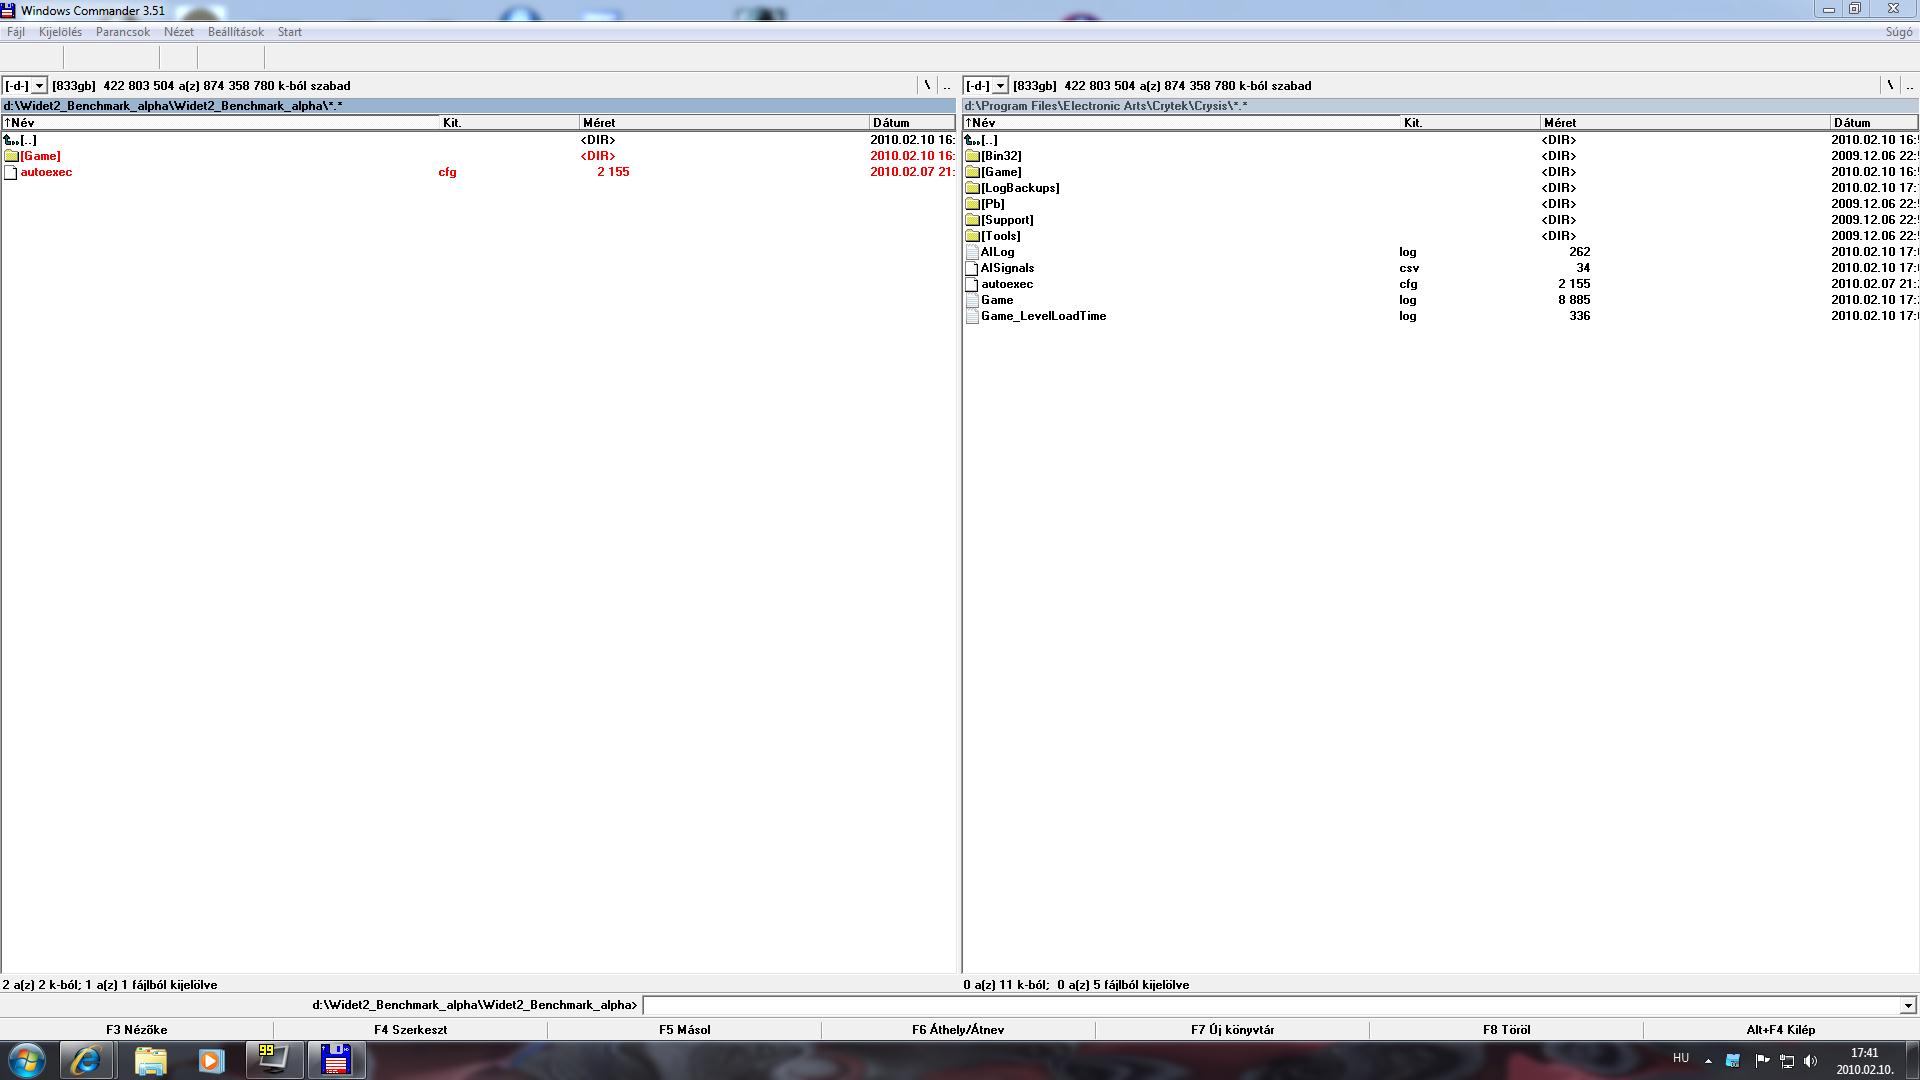Open the Start menu item

(x=290, y=32)
